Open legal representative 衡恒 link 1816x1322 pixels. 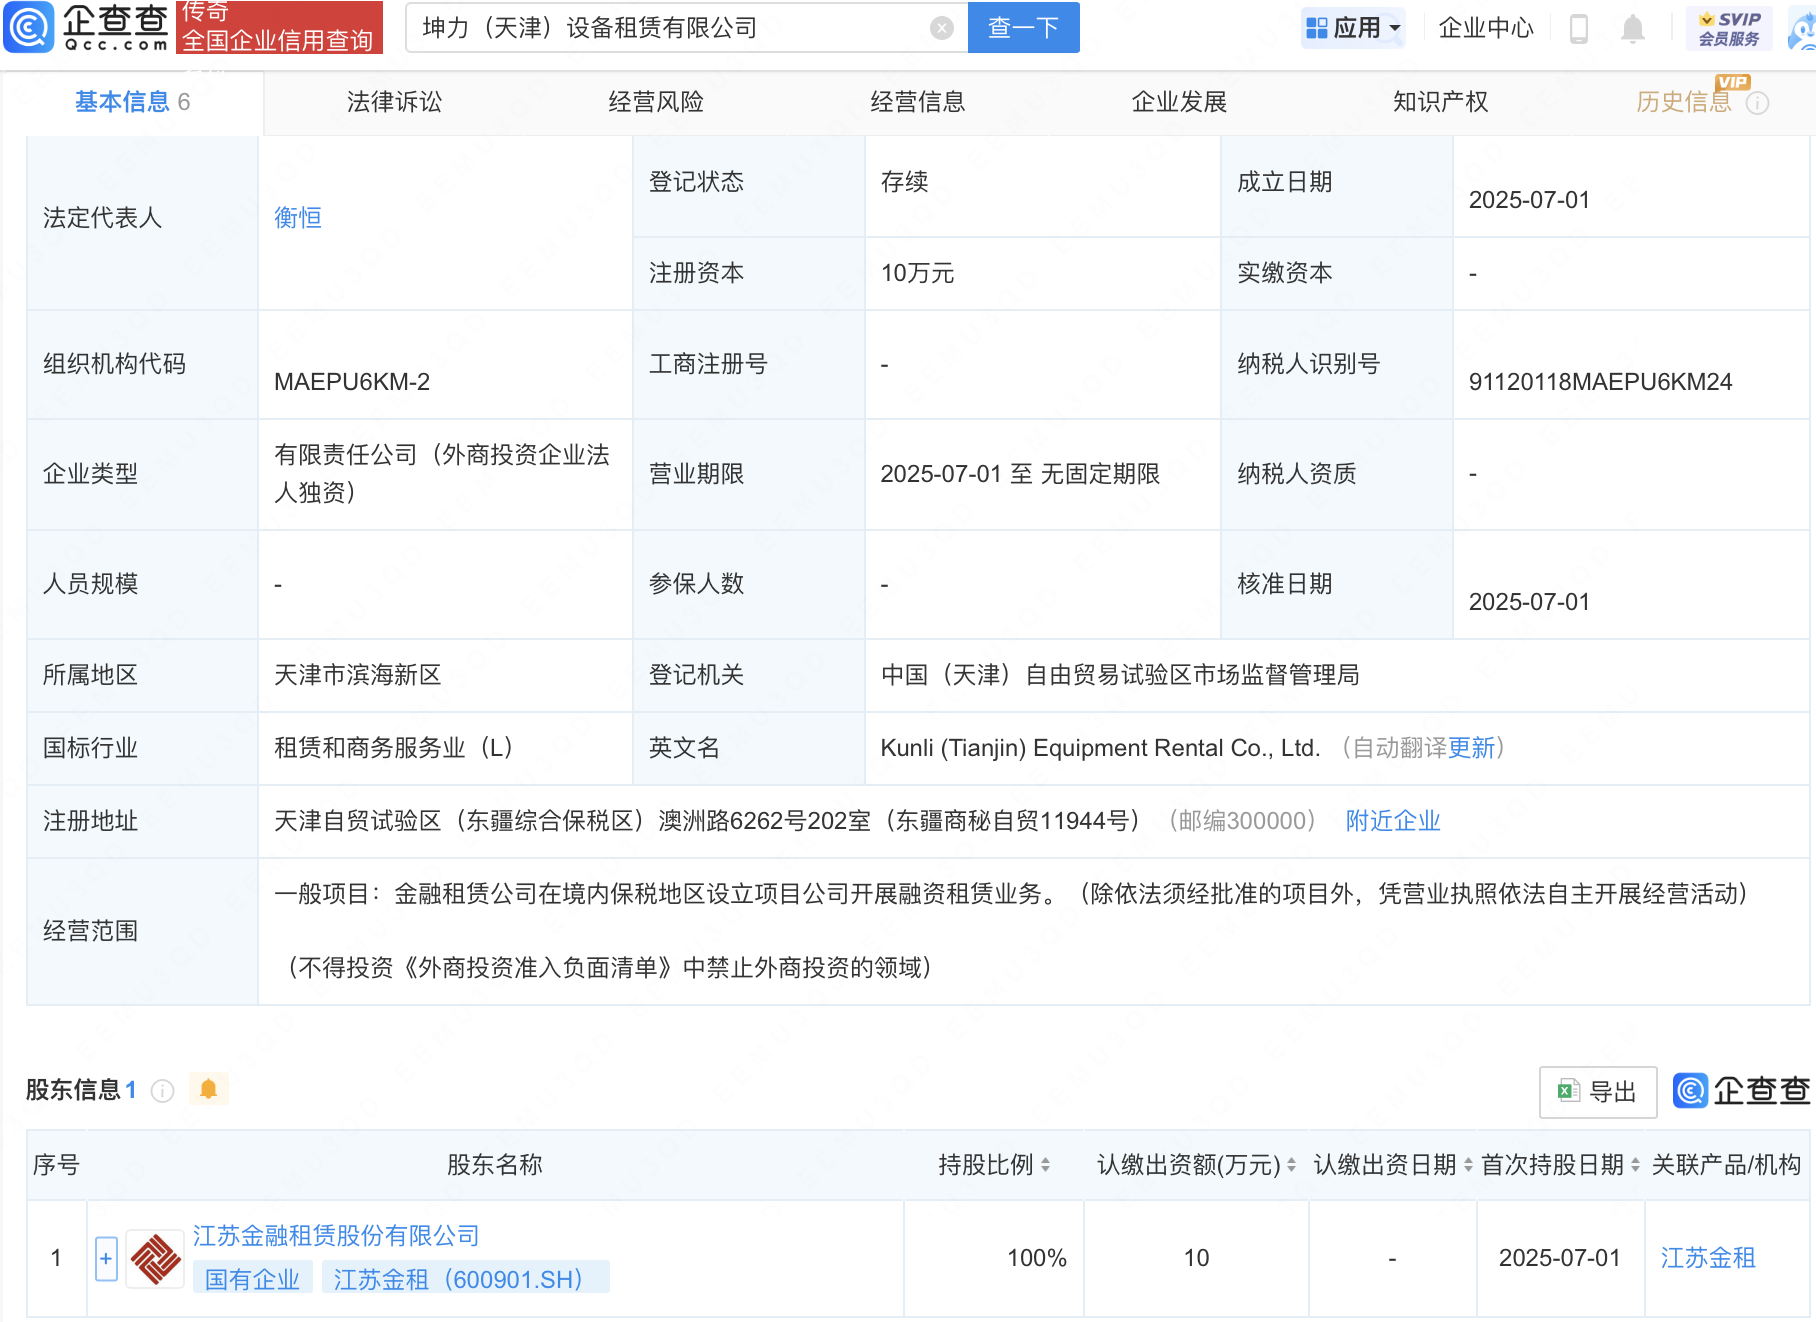[298, 218]
